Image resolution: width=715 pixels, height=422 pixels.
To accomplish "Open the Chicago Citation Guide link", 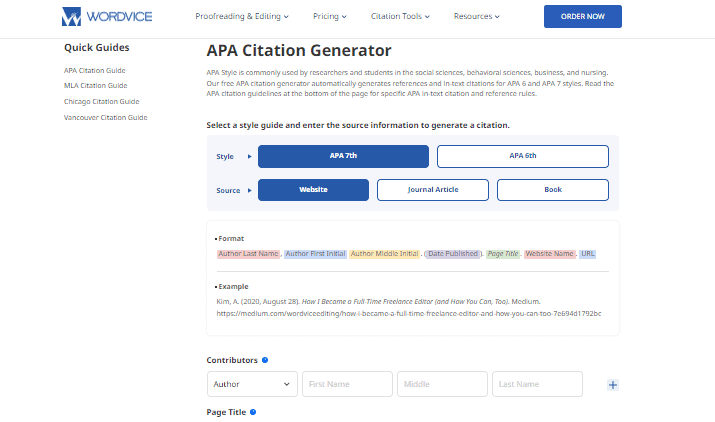I will tap(101, 102).
